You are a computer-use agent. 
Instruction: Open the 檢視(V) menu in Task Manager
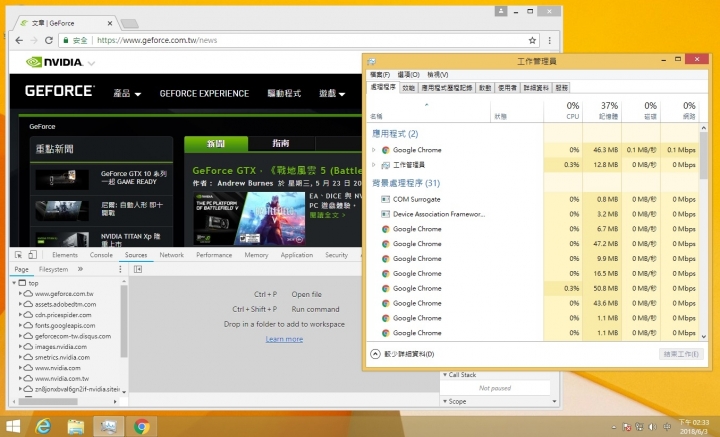(x=438, y=74)
